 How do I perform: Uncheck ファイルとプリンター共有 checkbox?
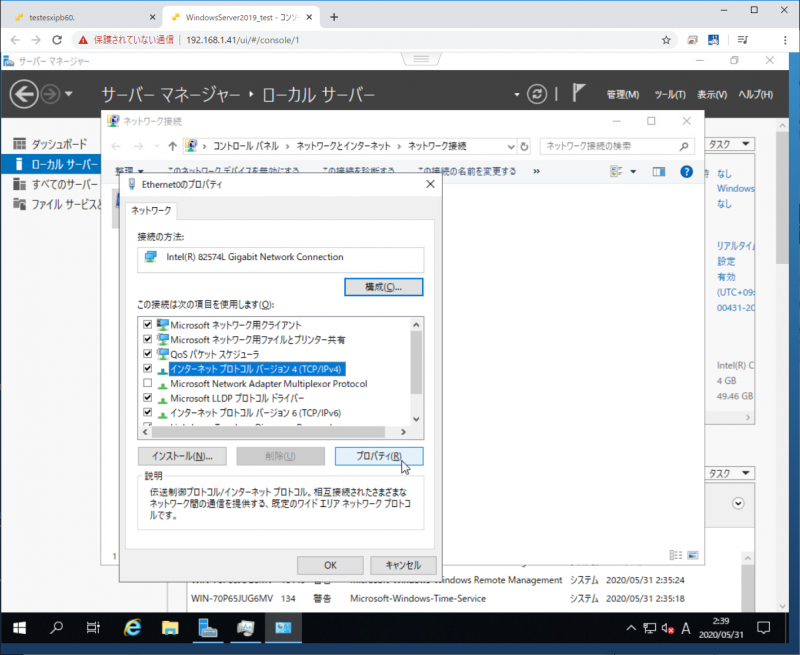click(x=147, y=339)
